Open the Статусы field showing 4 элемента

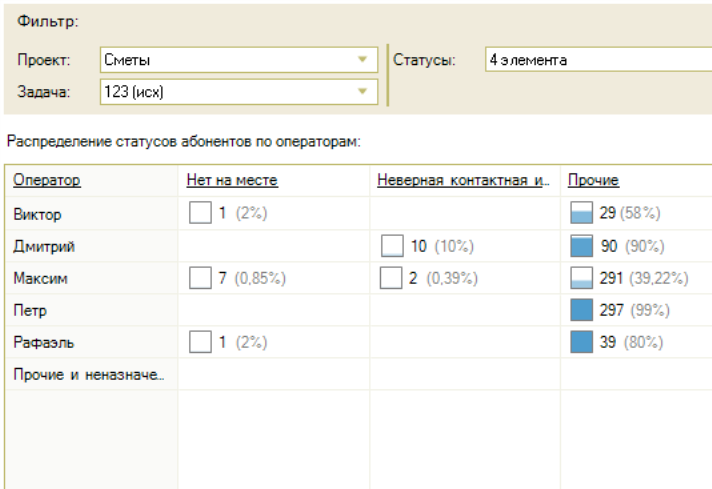597,60
